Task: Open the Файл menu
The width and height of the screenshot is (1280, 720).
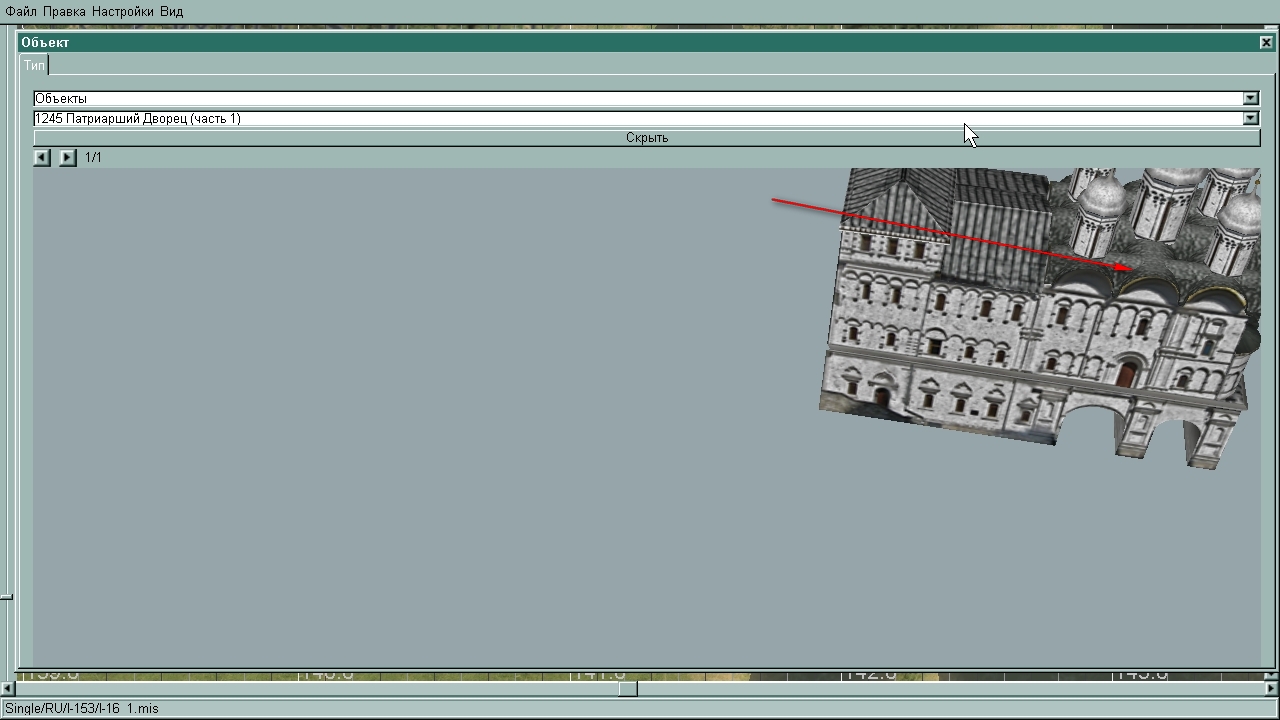Action: coord(21,11)
